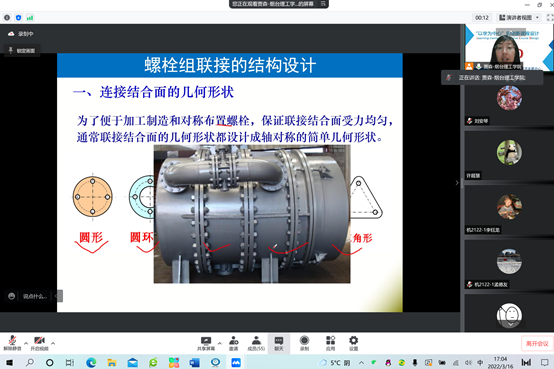Click the share screen (共享屏幕) icon
Viewport: 554px width, 369px height.
pyautogui.click(x=206, y=343)
